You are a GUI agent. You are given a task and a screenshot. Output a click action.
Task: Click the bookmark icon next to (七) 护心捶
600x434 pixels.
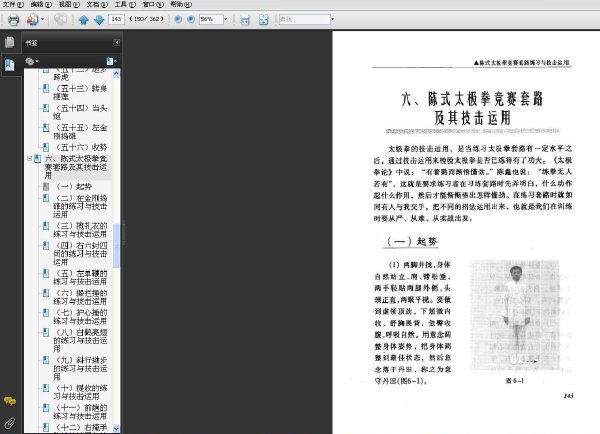[x=46, y=312]
